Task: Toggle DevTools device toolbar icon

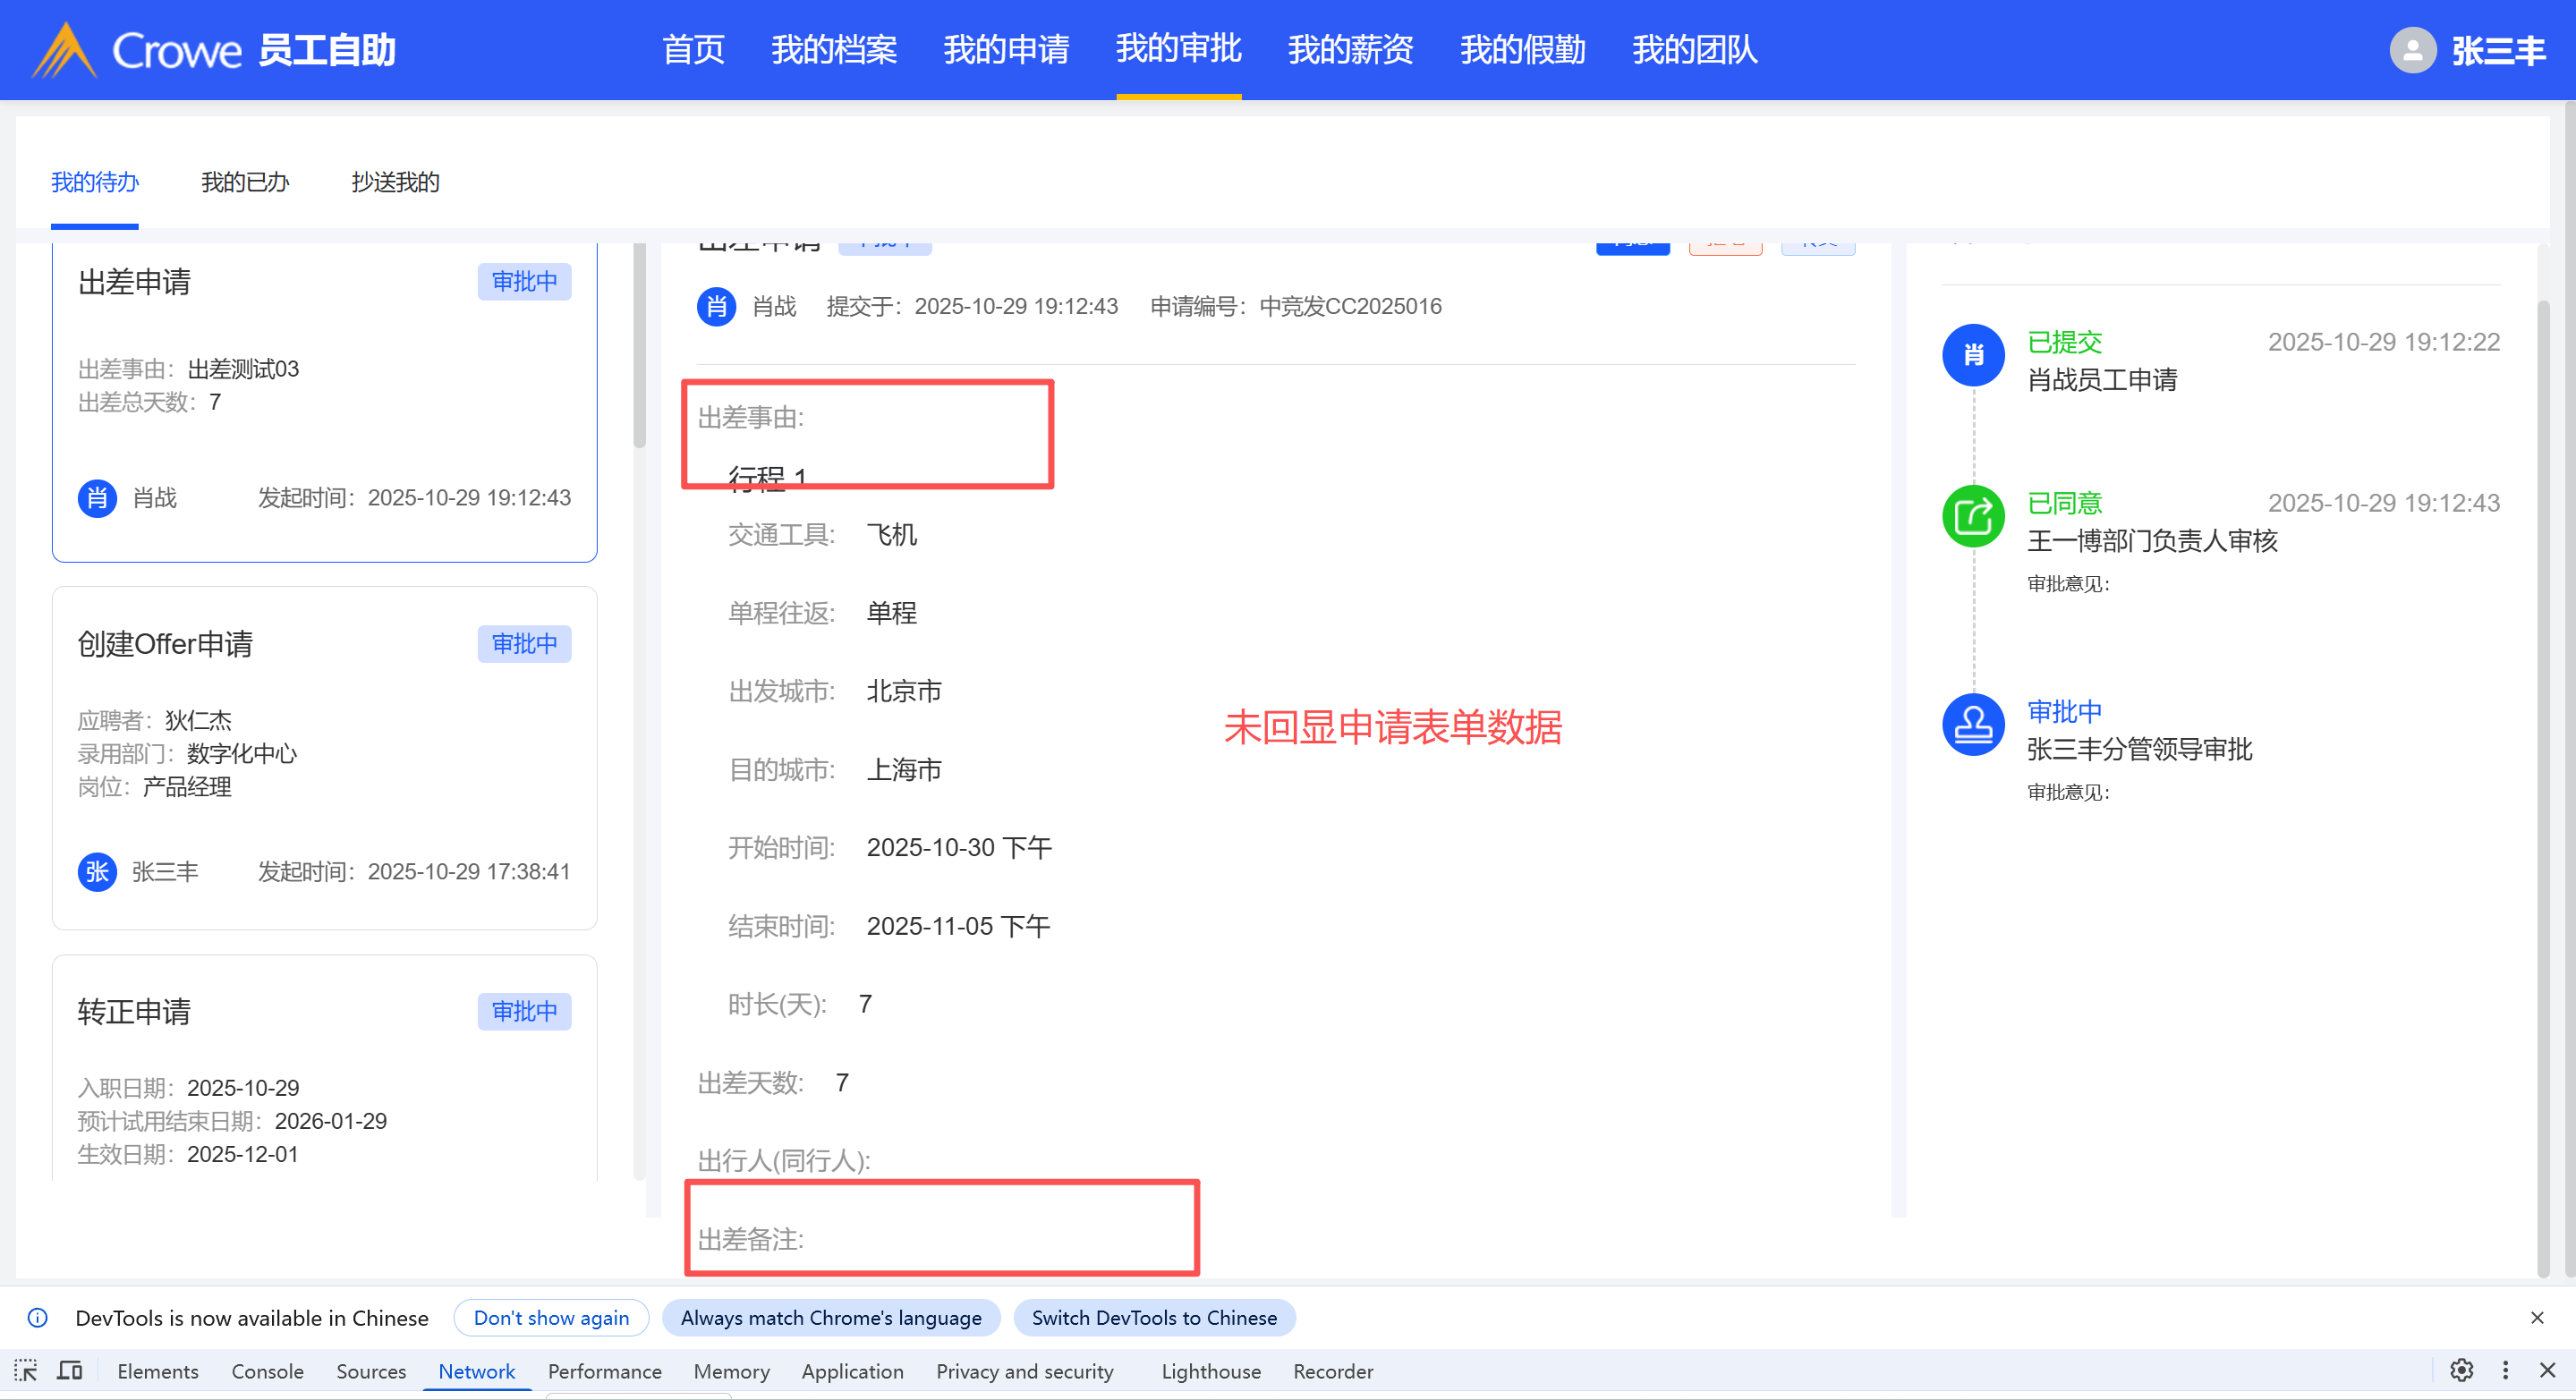Action: click(69, 1370)
